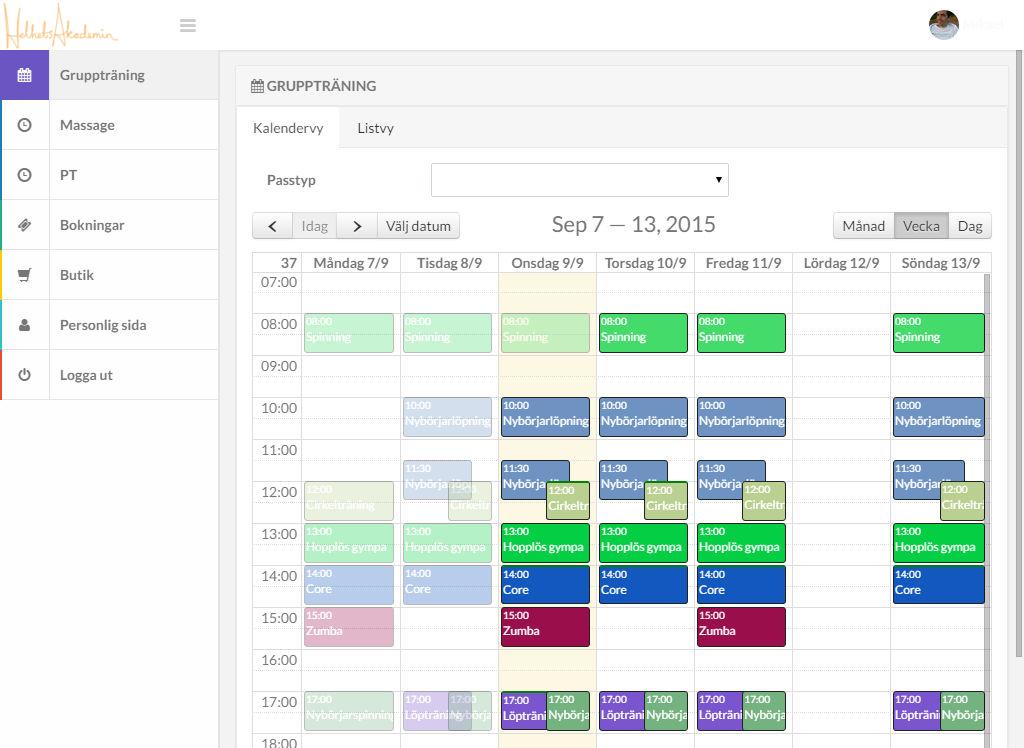Open Sunday 14:00 Core class
Viewport: 1024px width, 748px height.
(938, 585)
